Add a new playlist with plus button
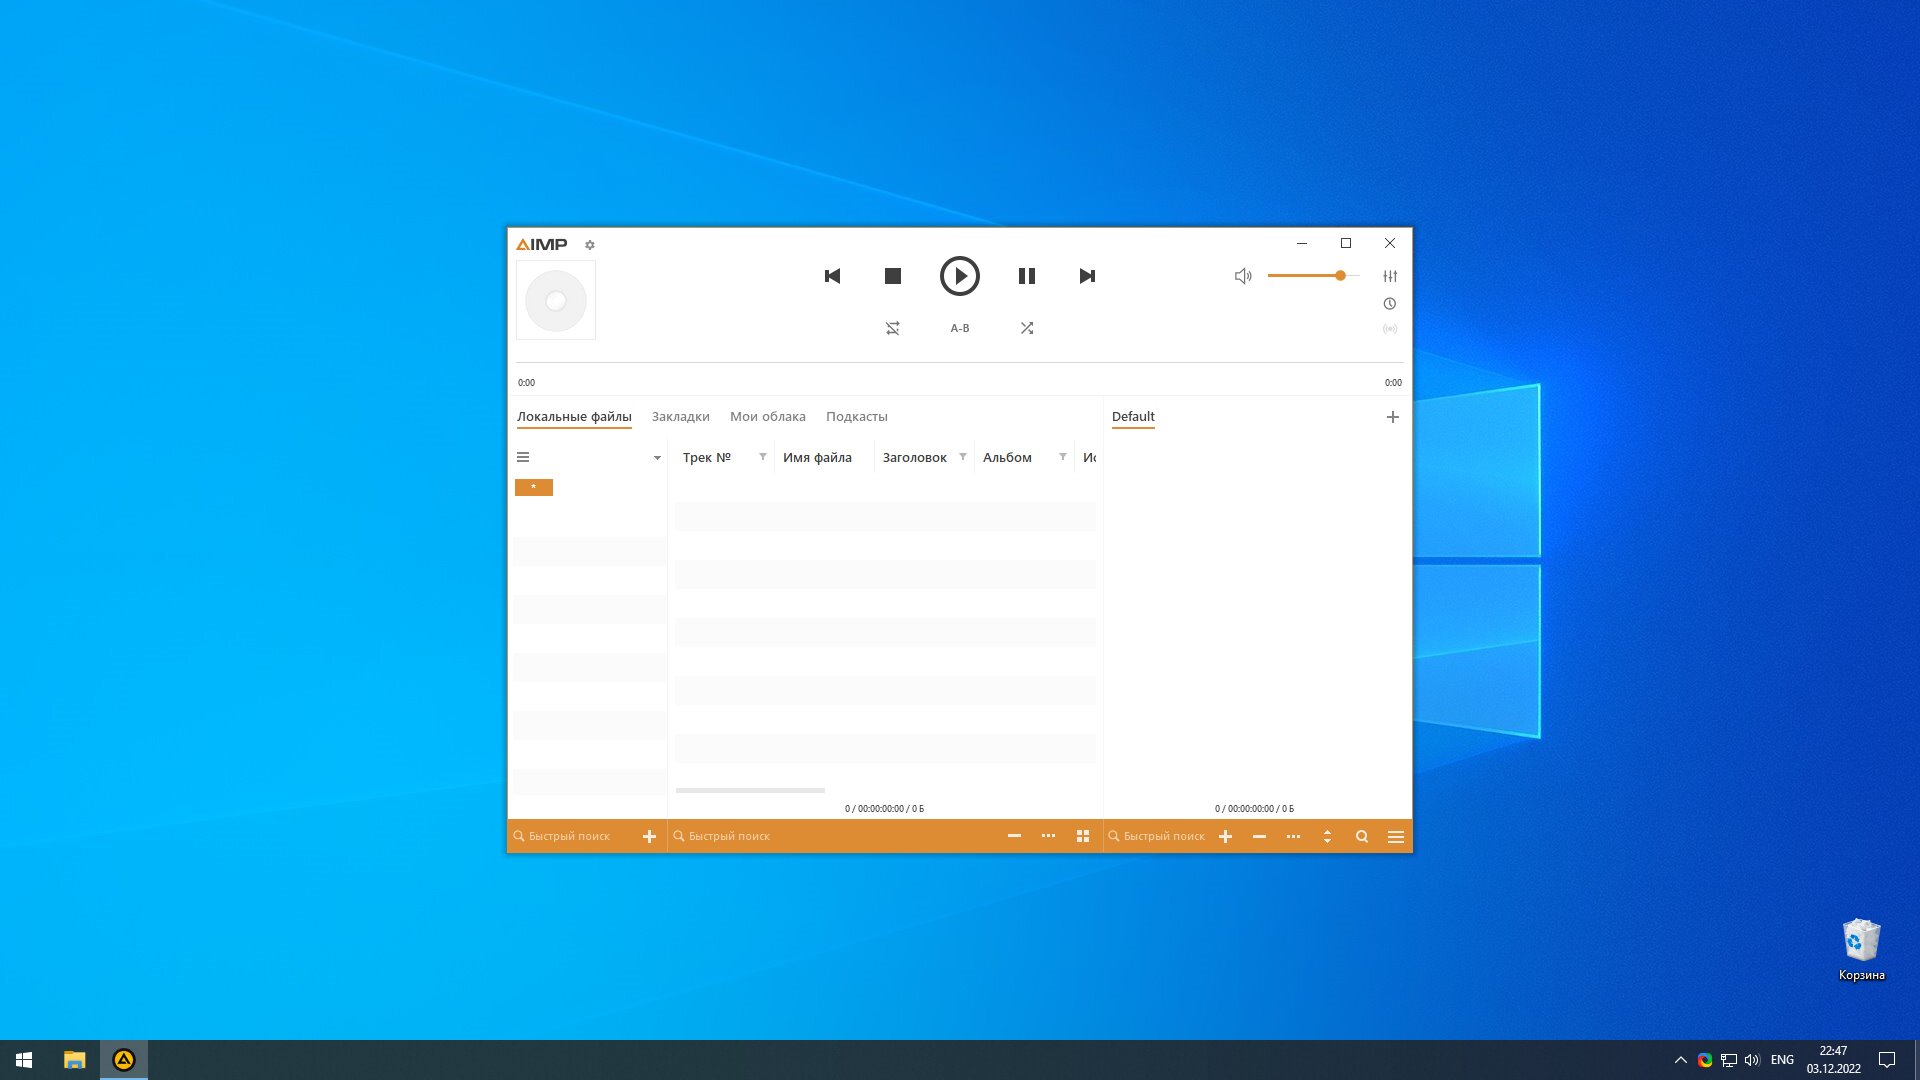Image resolution: width=1920 pixels, height=1080 pixels. coord(1393,417)
